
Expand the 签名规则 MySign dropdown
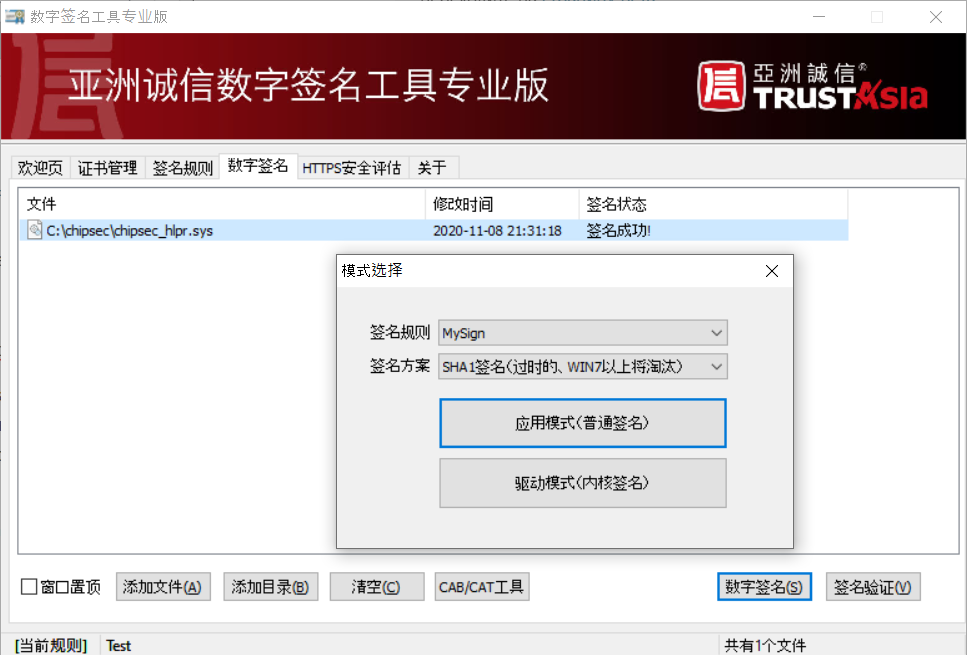583,333
